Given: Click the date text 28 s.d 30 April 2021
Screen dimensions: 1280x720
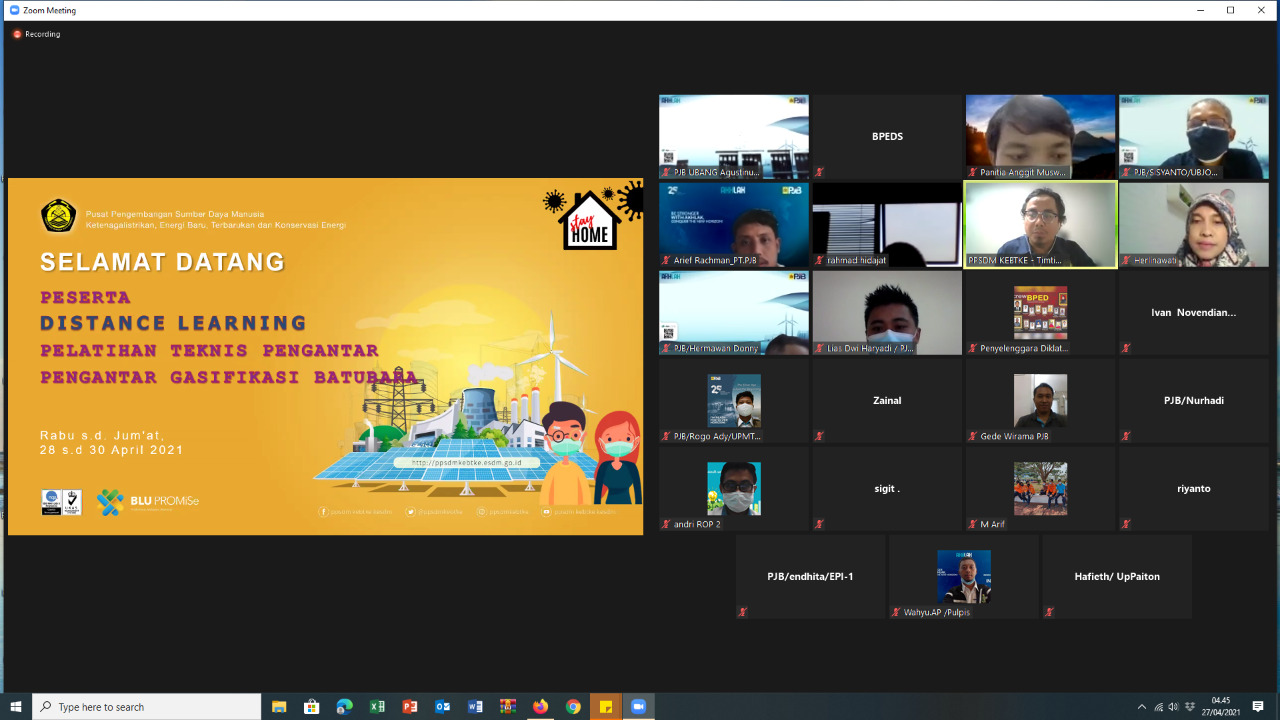Looking at the screenshot, I should [x=112, y=450].
